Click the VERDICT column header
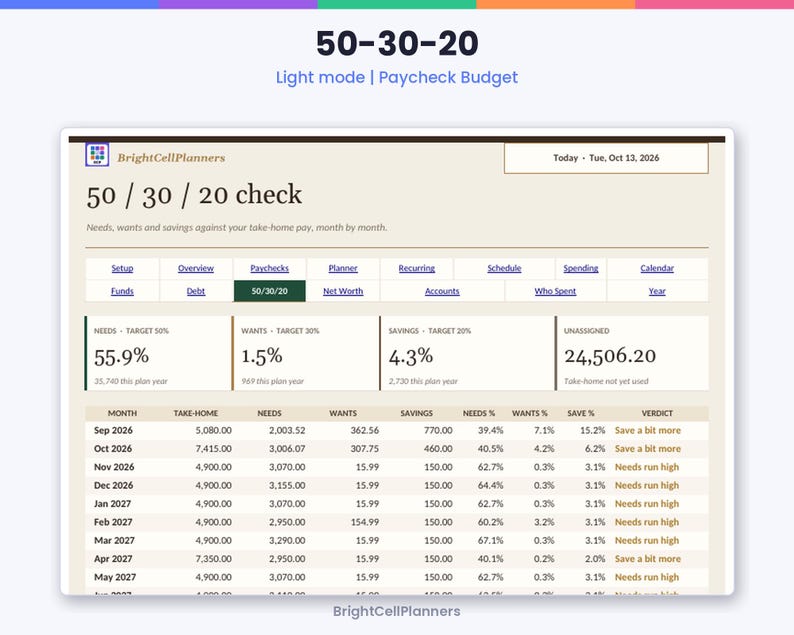Viewport: 794px width, 635px height. coord(657,413)
